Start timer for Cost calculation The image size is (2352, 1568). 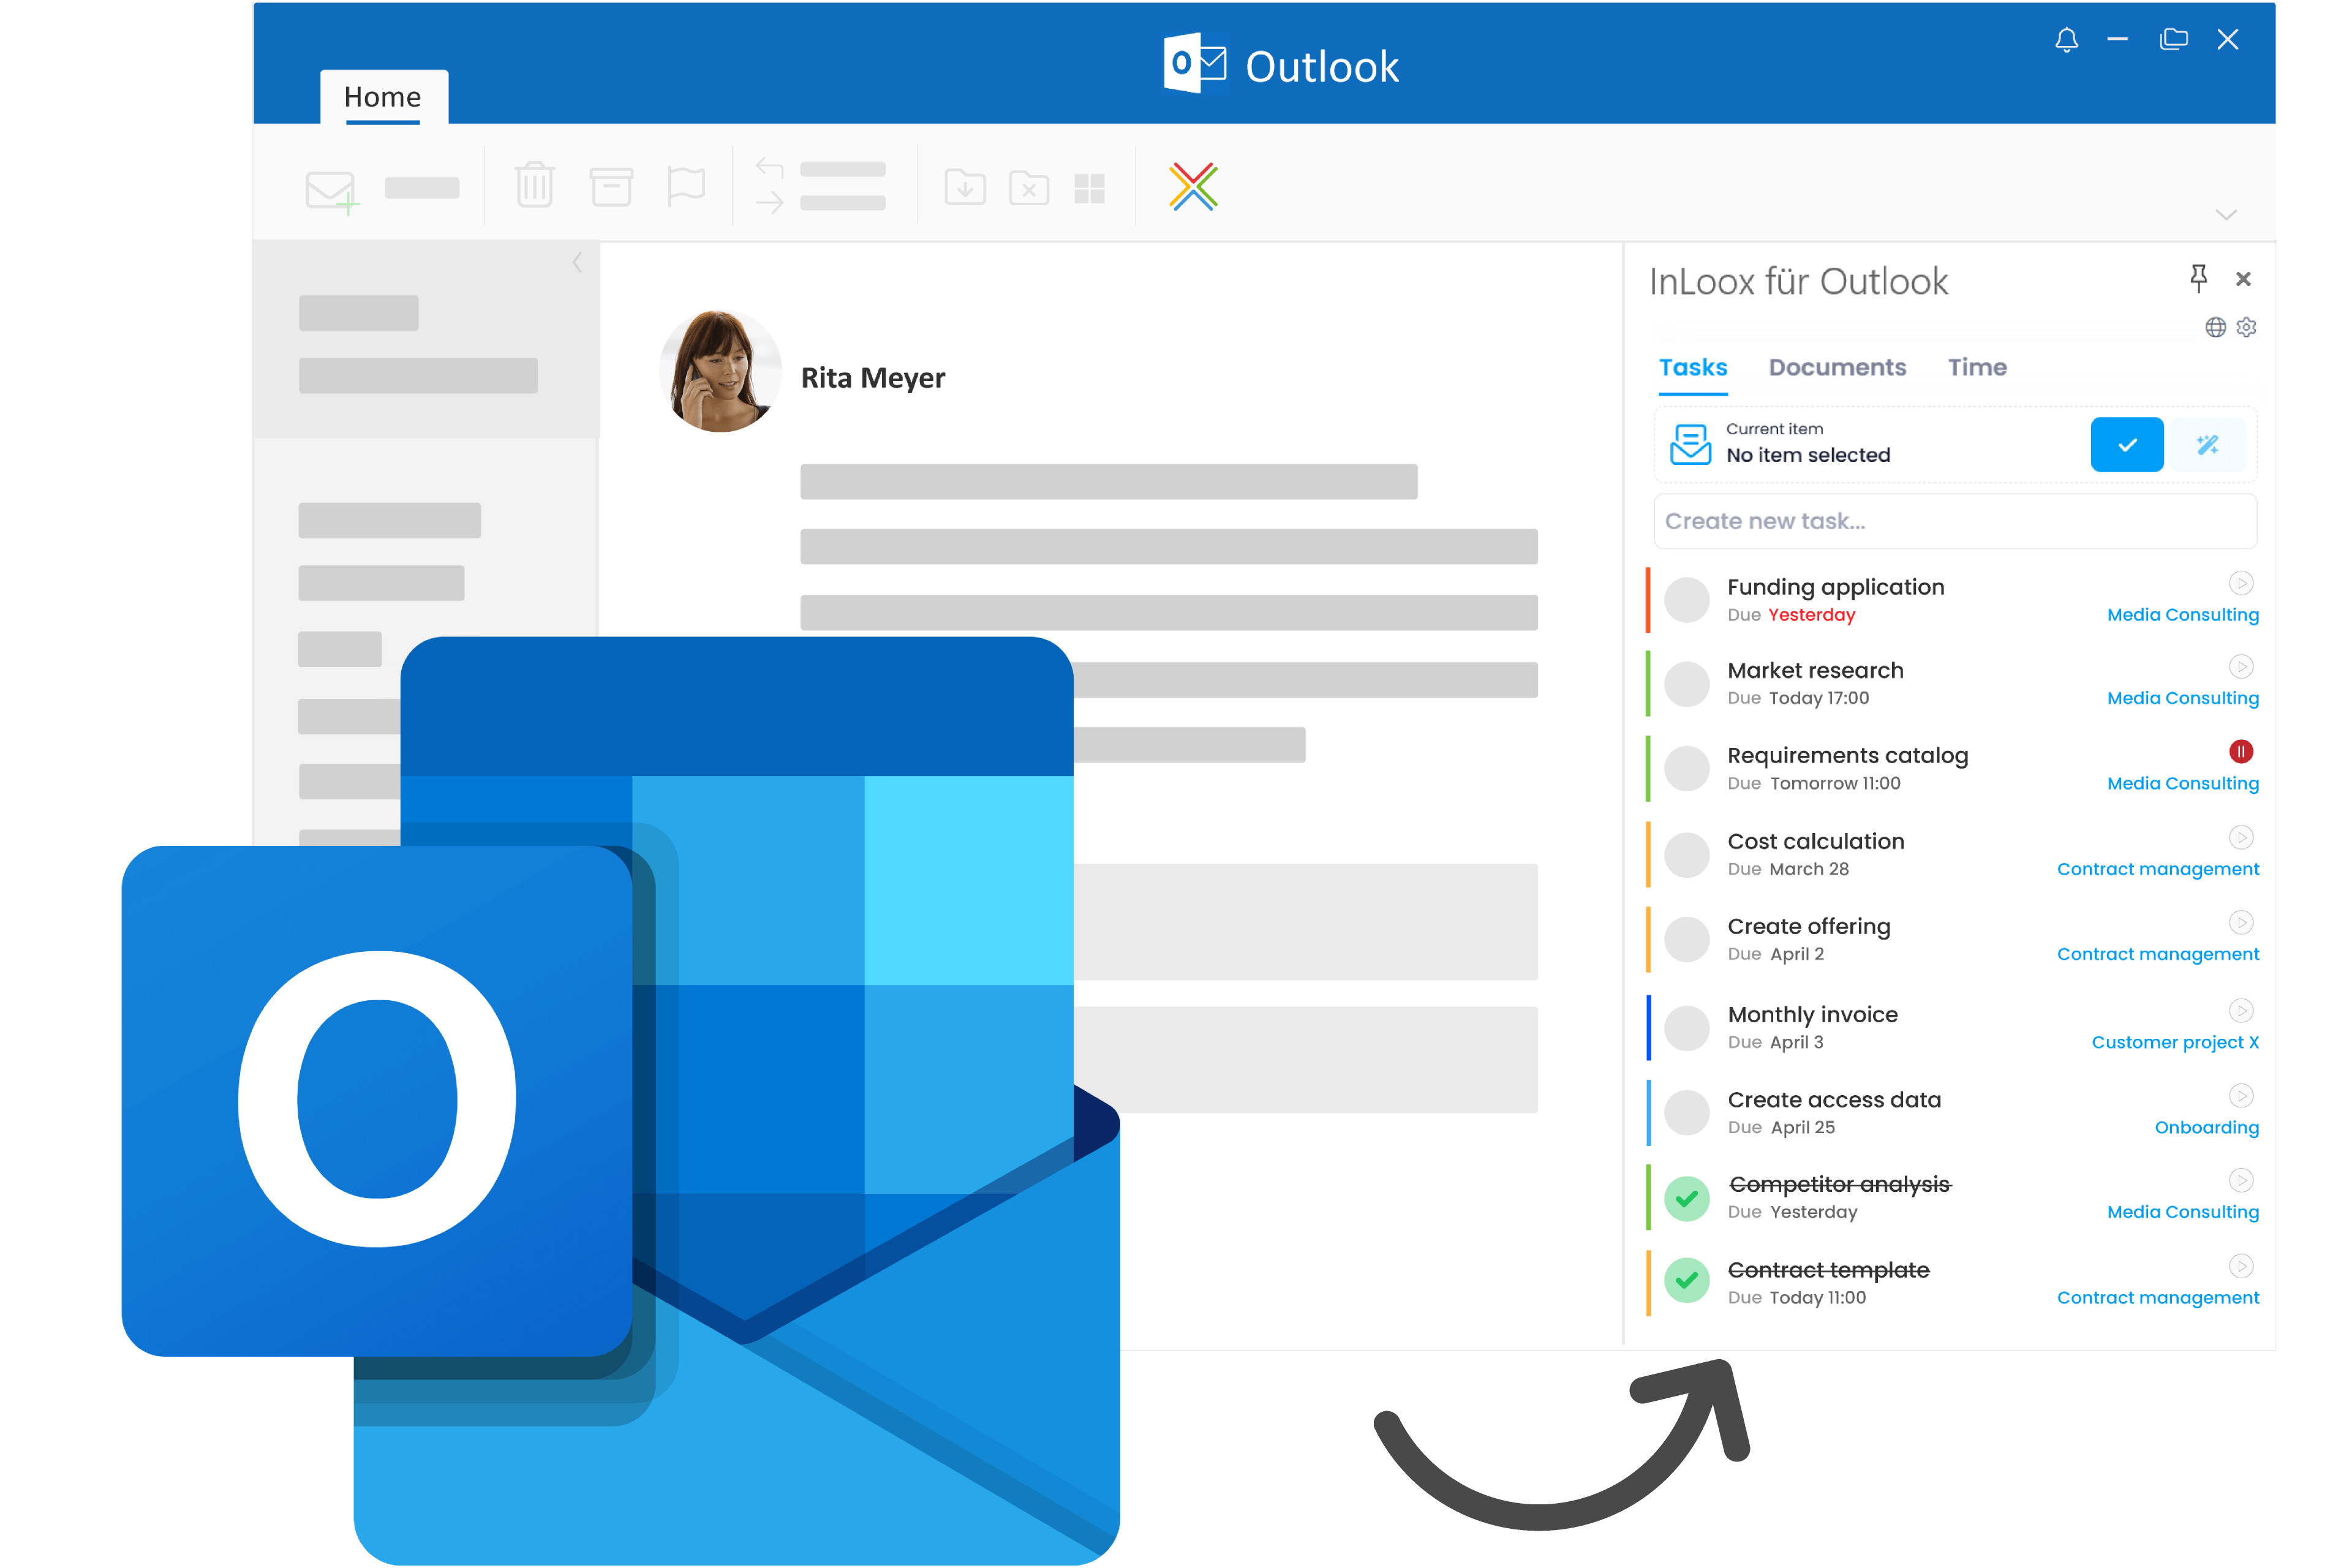click(2241, 837)
